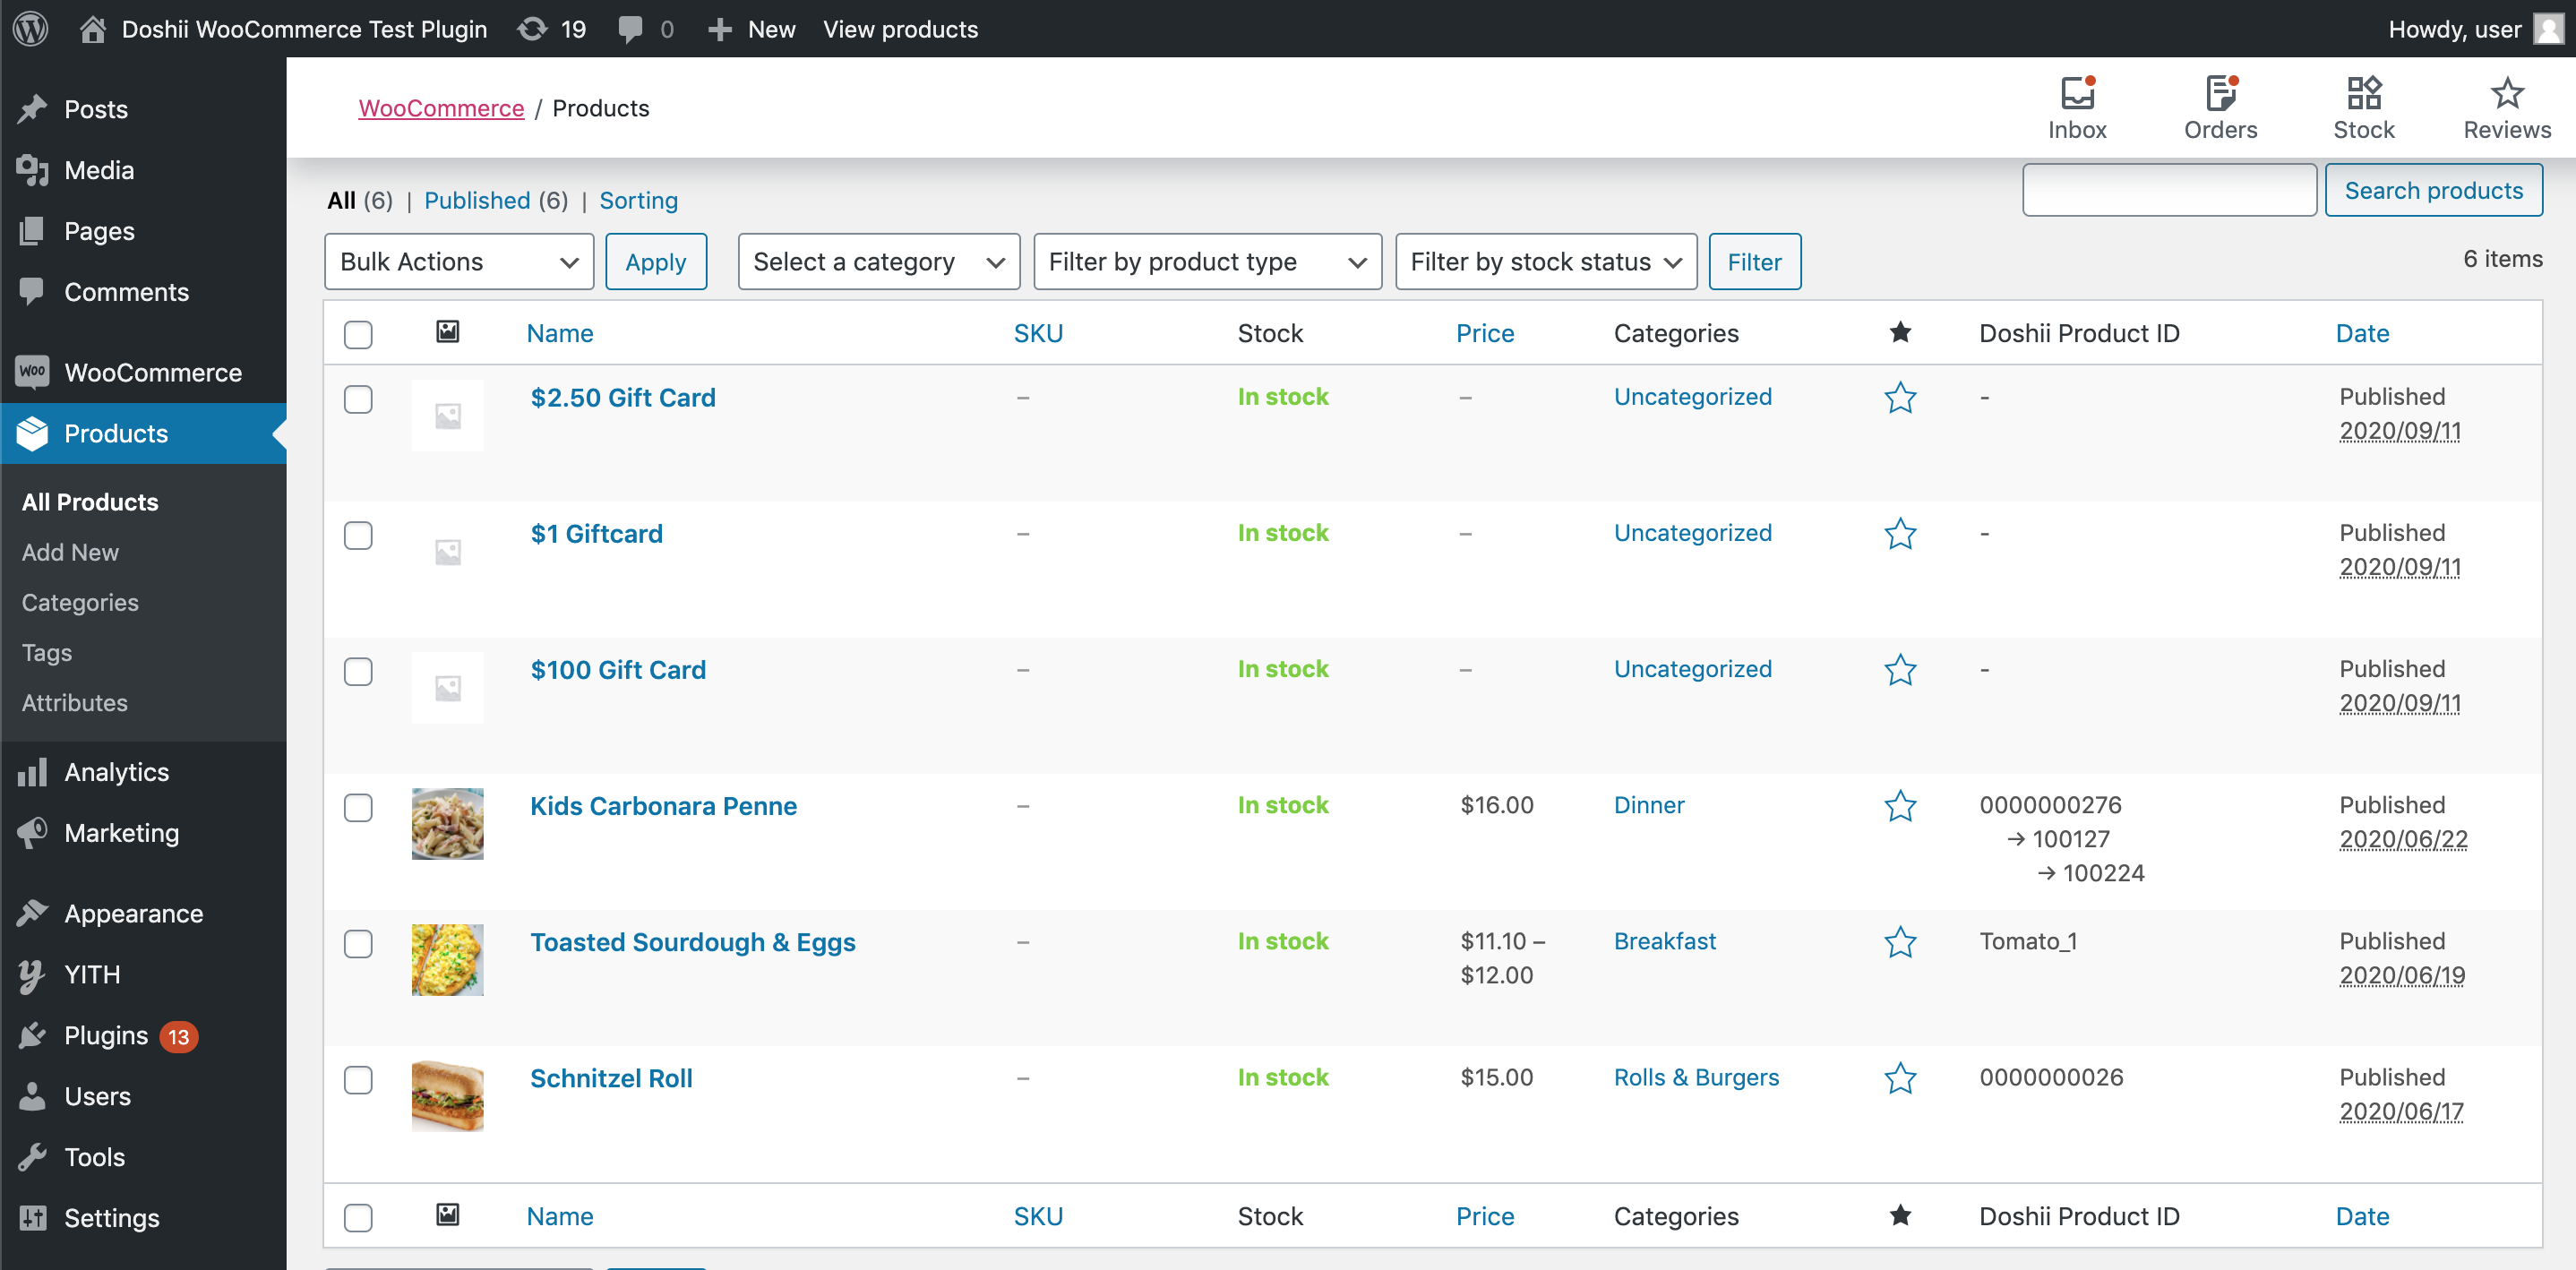This screenshot has height=1270, width=2576.
Task: Sort products by Name column header
Action: pos(560,333)
